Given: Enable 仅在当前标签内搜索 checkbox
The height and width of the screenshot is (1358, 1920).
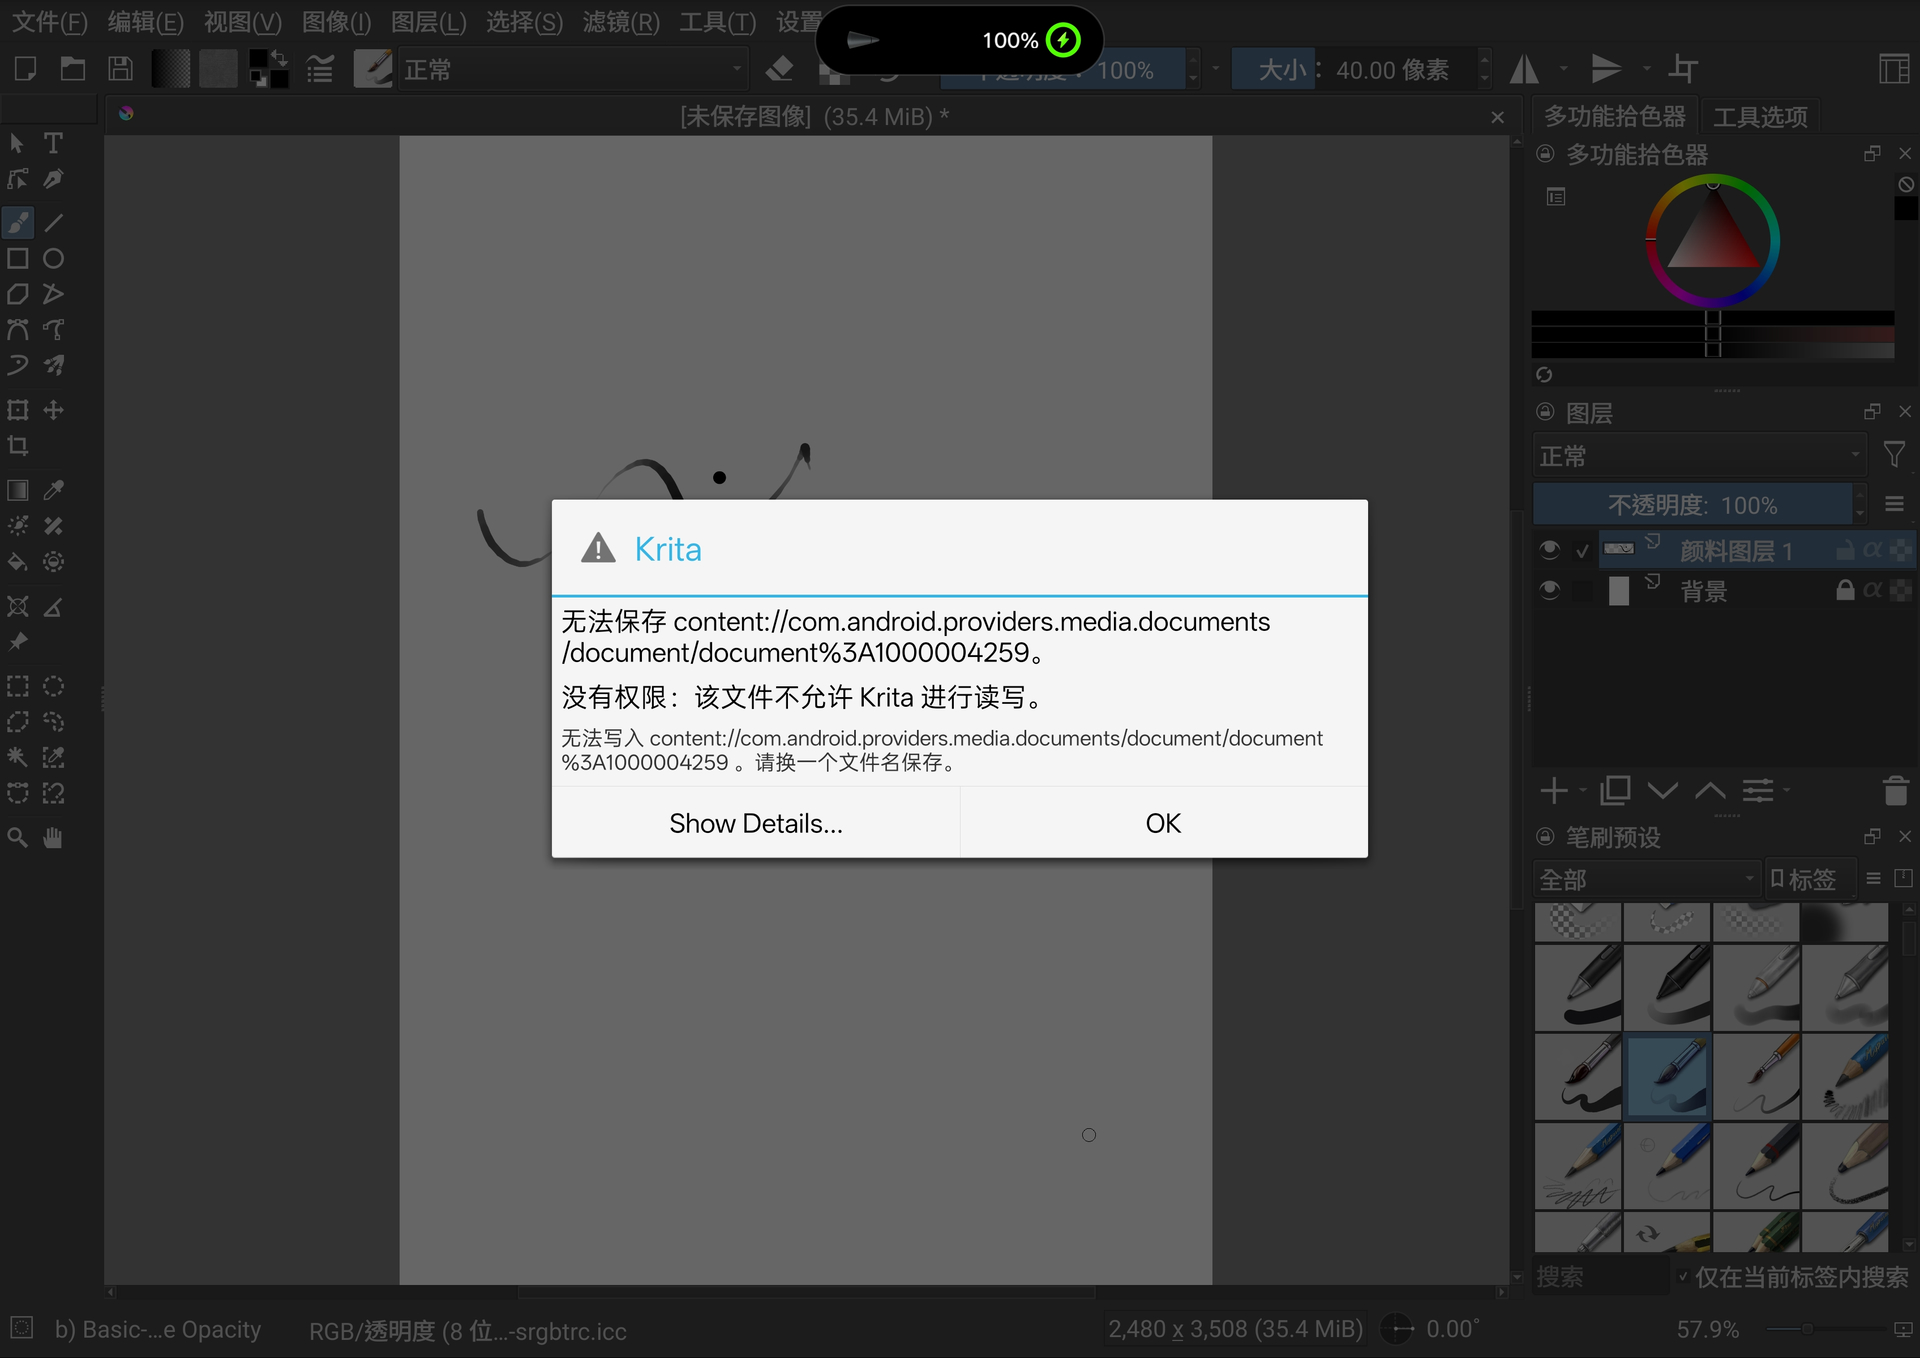Looking at the screenshot, I should (x=1683, y=1277).
